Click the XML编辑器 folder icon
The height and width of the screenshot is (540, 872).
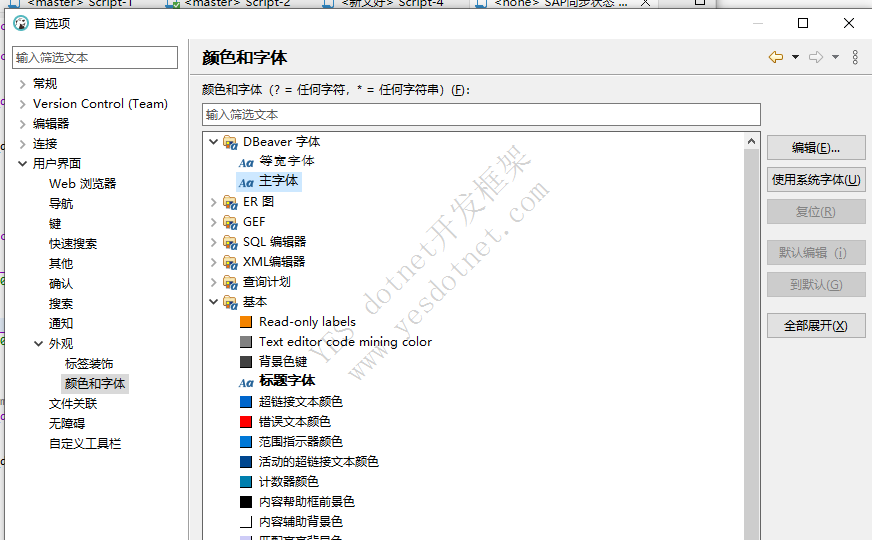pos(230,262)
